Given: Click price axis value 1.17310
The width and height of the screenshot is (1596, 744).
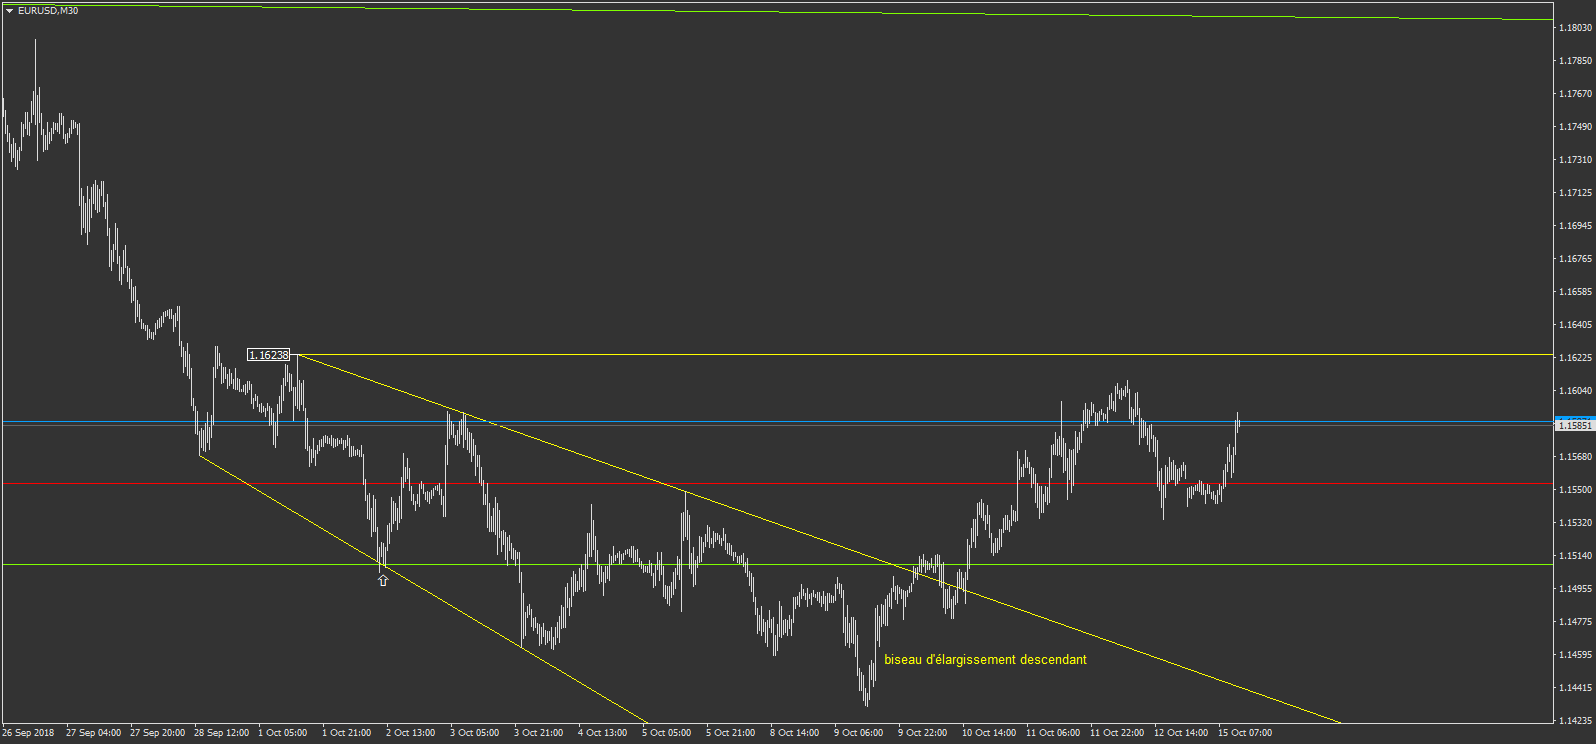Looking at the screenshot, I should coord(1575,160).
